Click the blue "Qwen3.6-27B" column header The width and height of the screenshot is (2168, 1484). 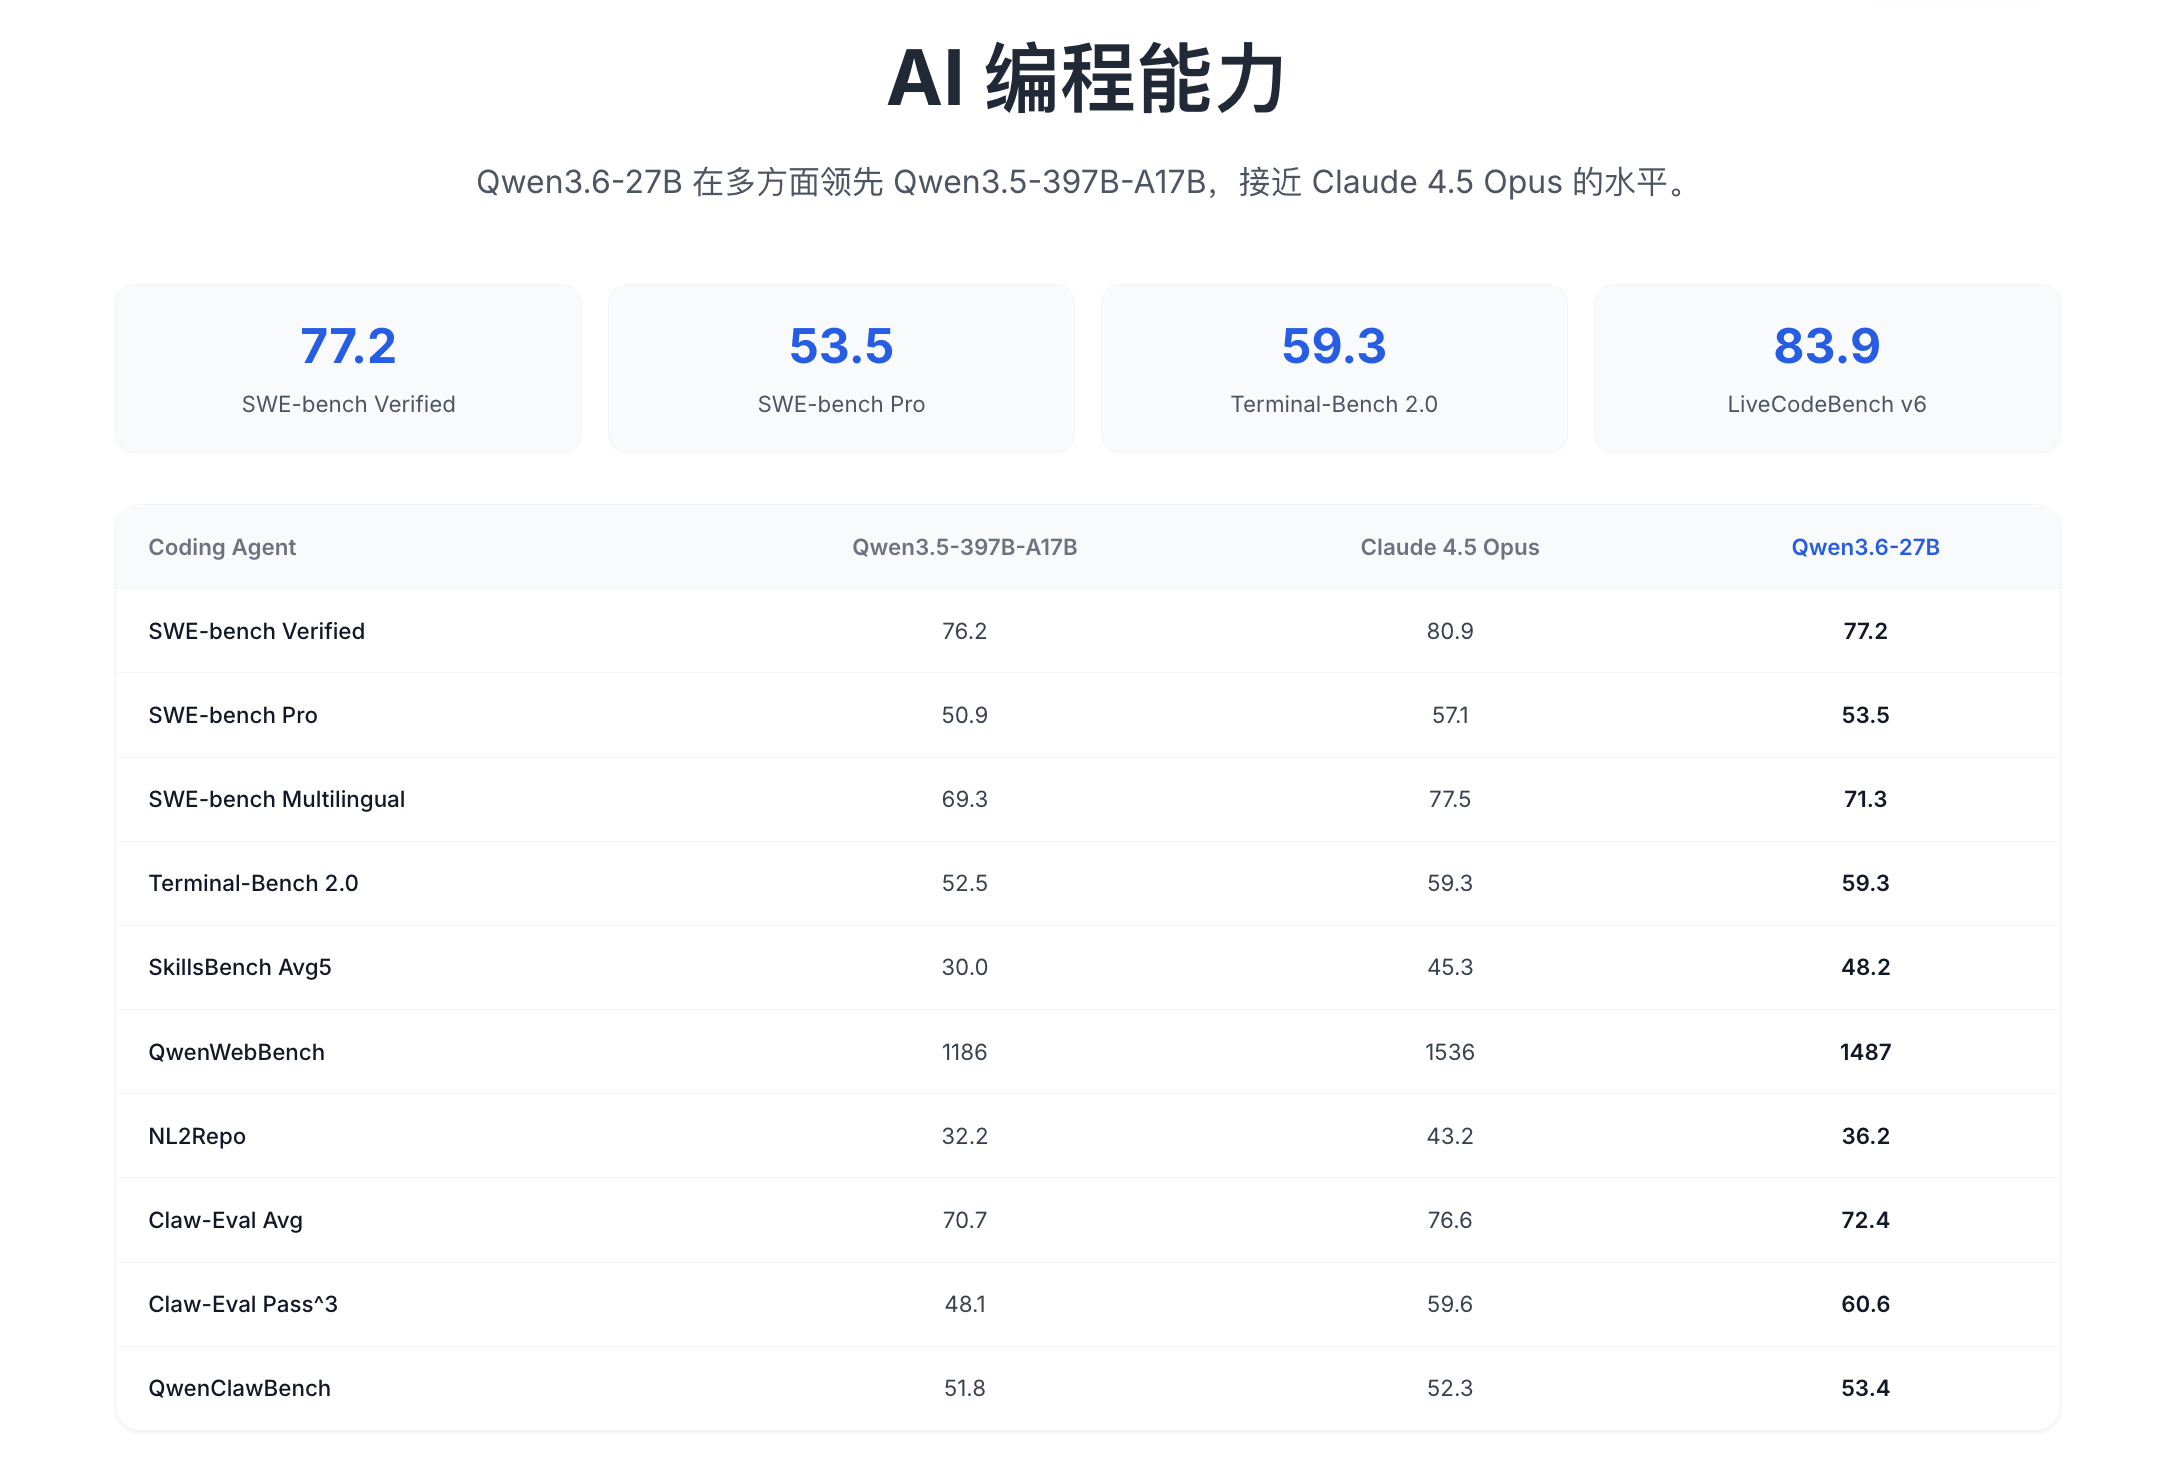(x=1865, y=547)
